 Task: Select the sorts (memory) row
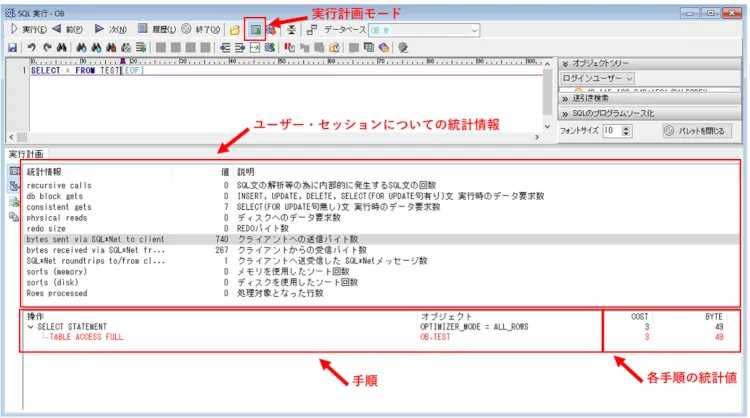click(381, 272)
